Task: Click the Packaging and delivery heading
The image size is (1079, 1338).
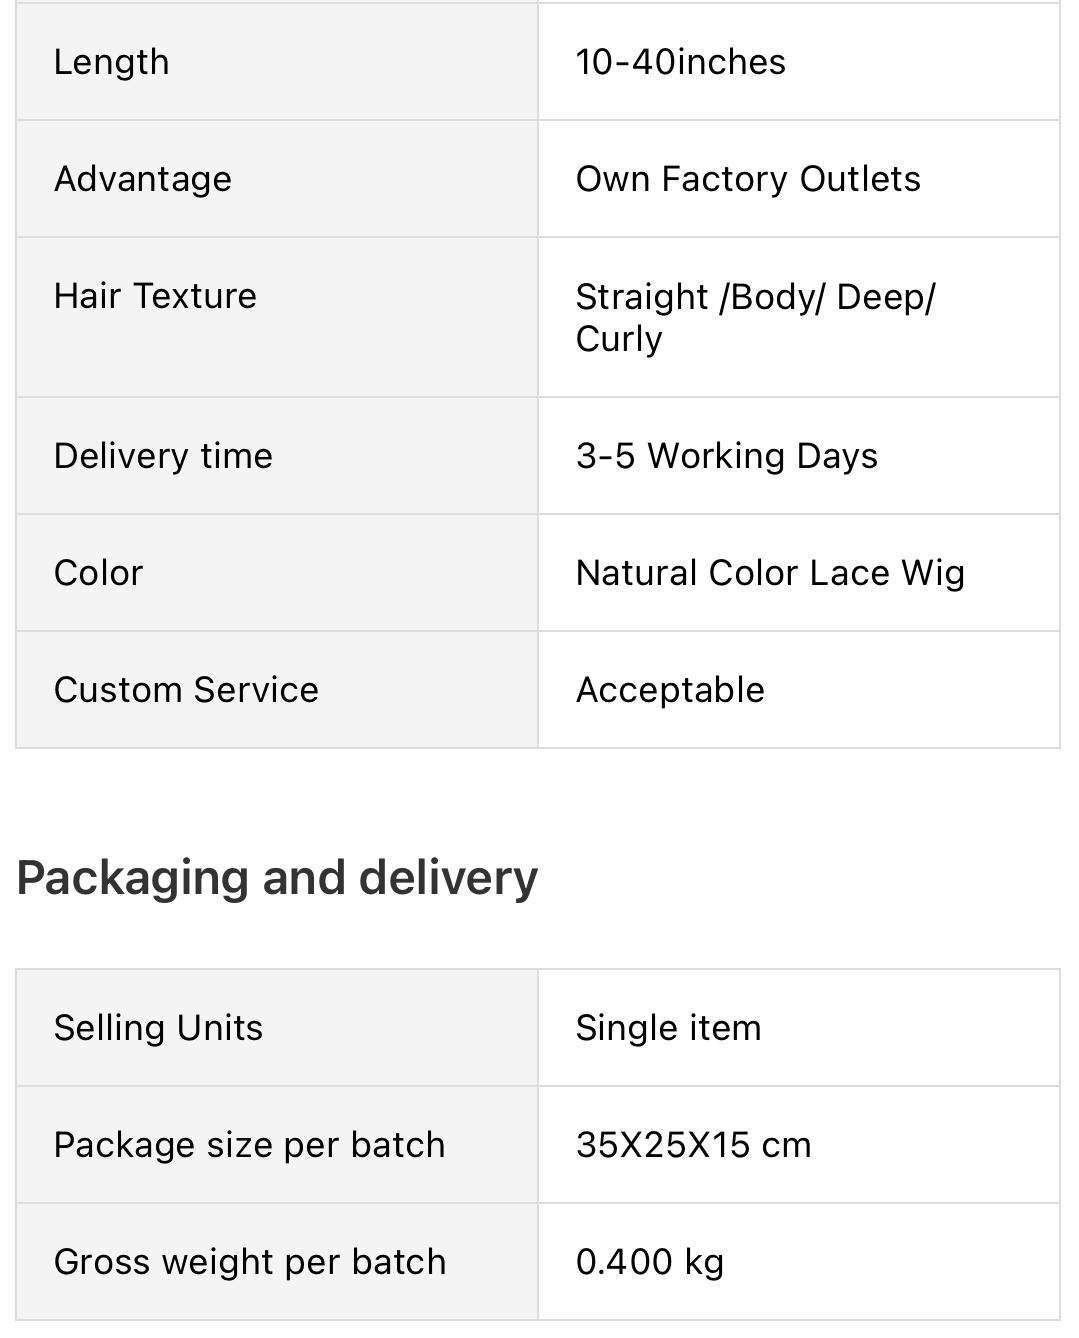Action: click(x=277, y=877)
